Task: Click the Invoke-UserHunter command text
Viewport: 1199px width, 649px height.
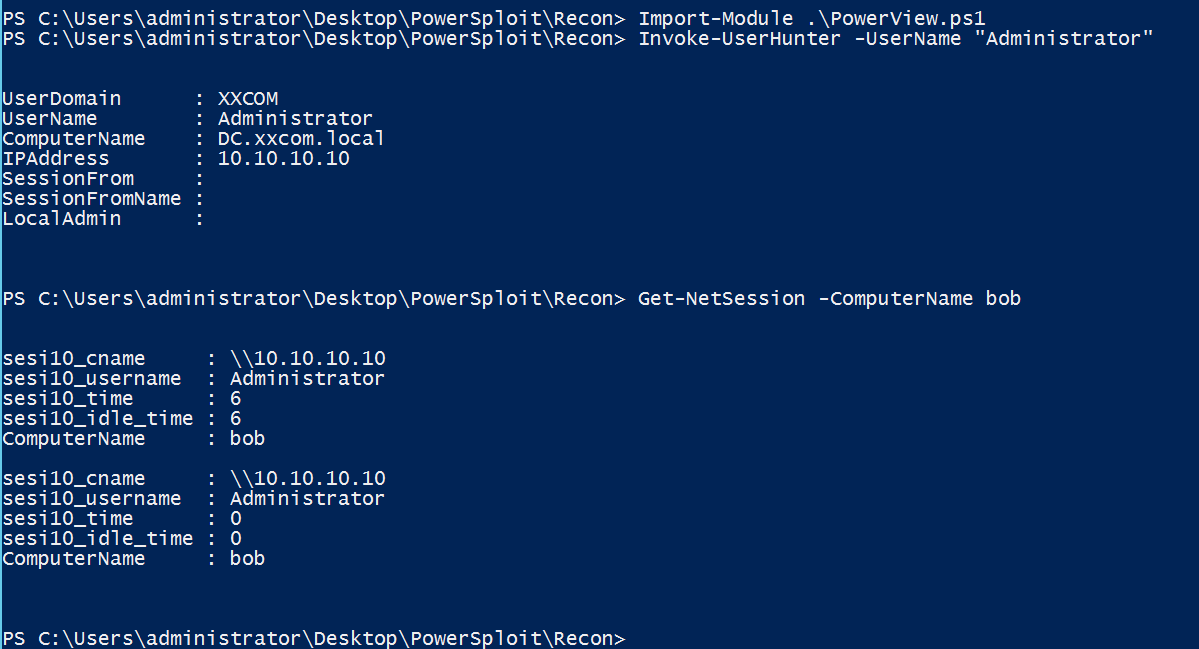Action: [x=740, y=38]
